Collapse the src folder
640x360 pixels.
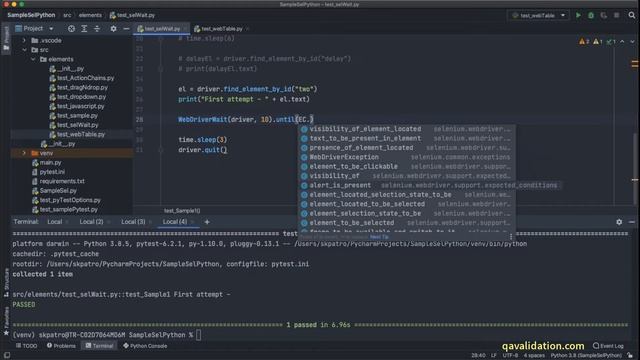coord(24,50)
